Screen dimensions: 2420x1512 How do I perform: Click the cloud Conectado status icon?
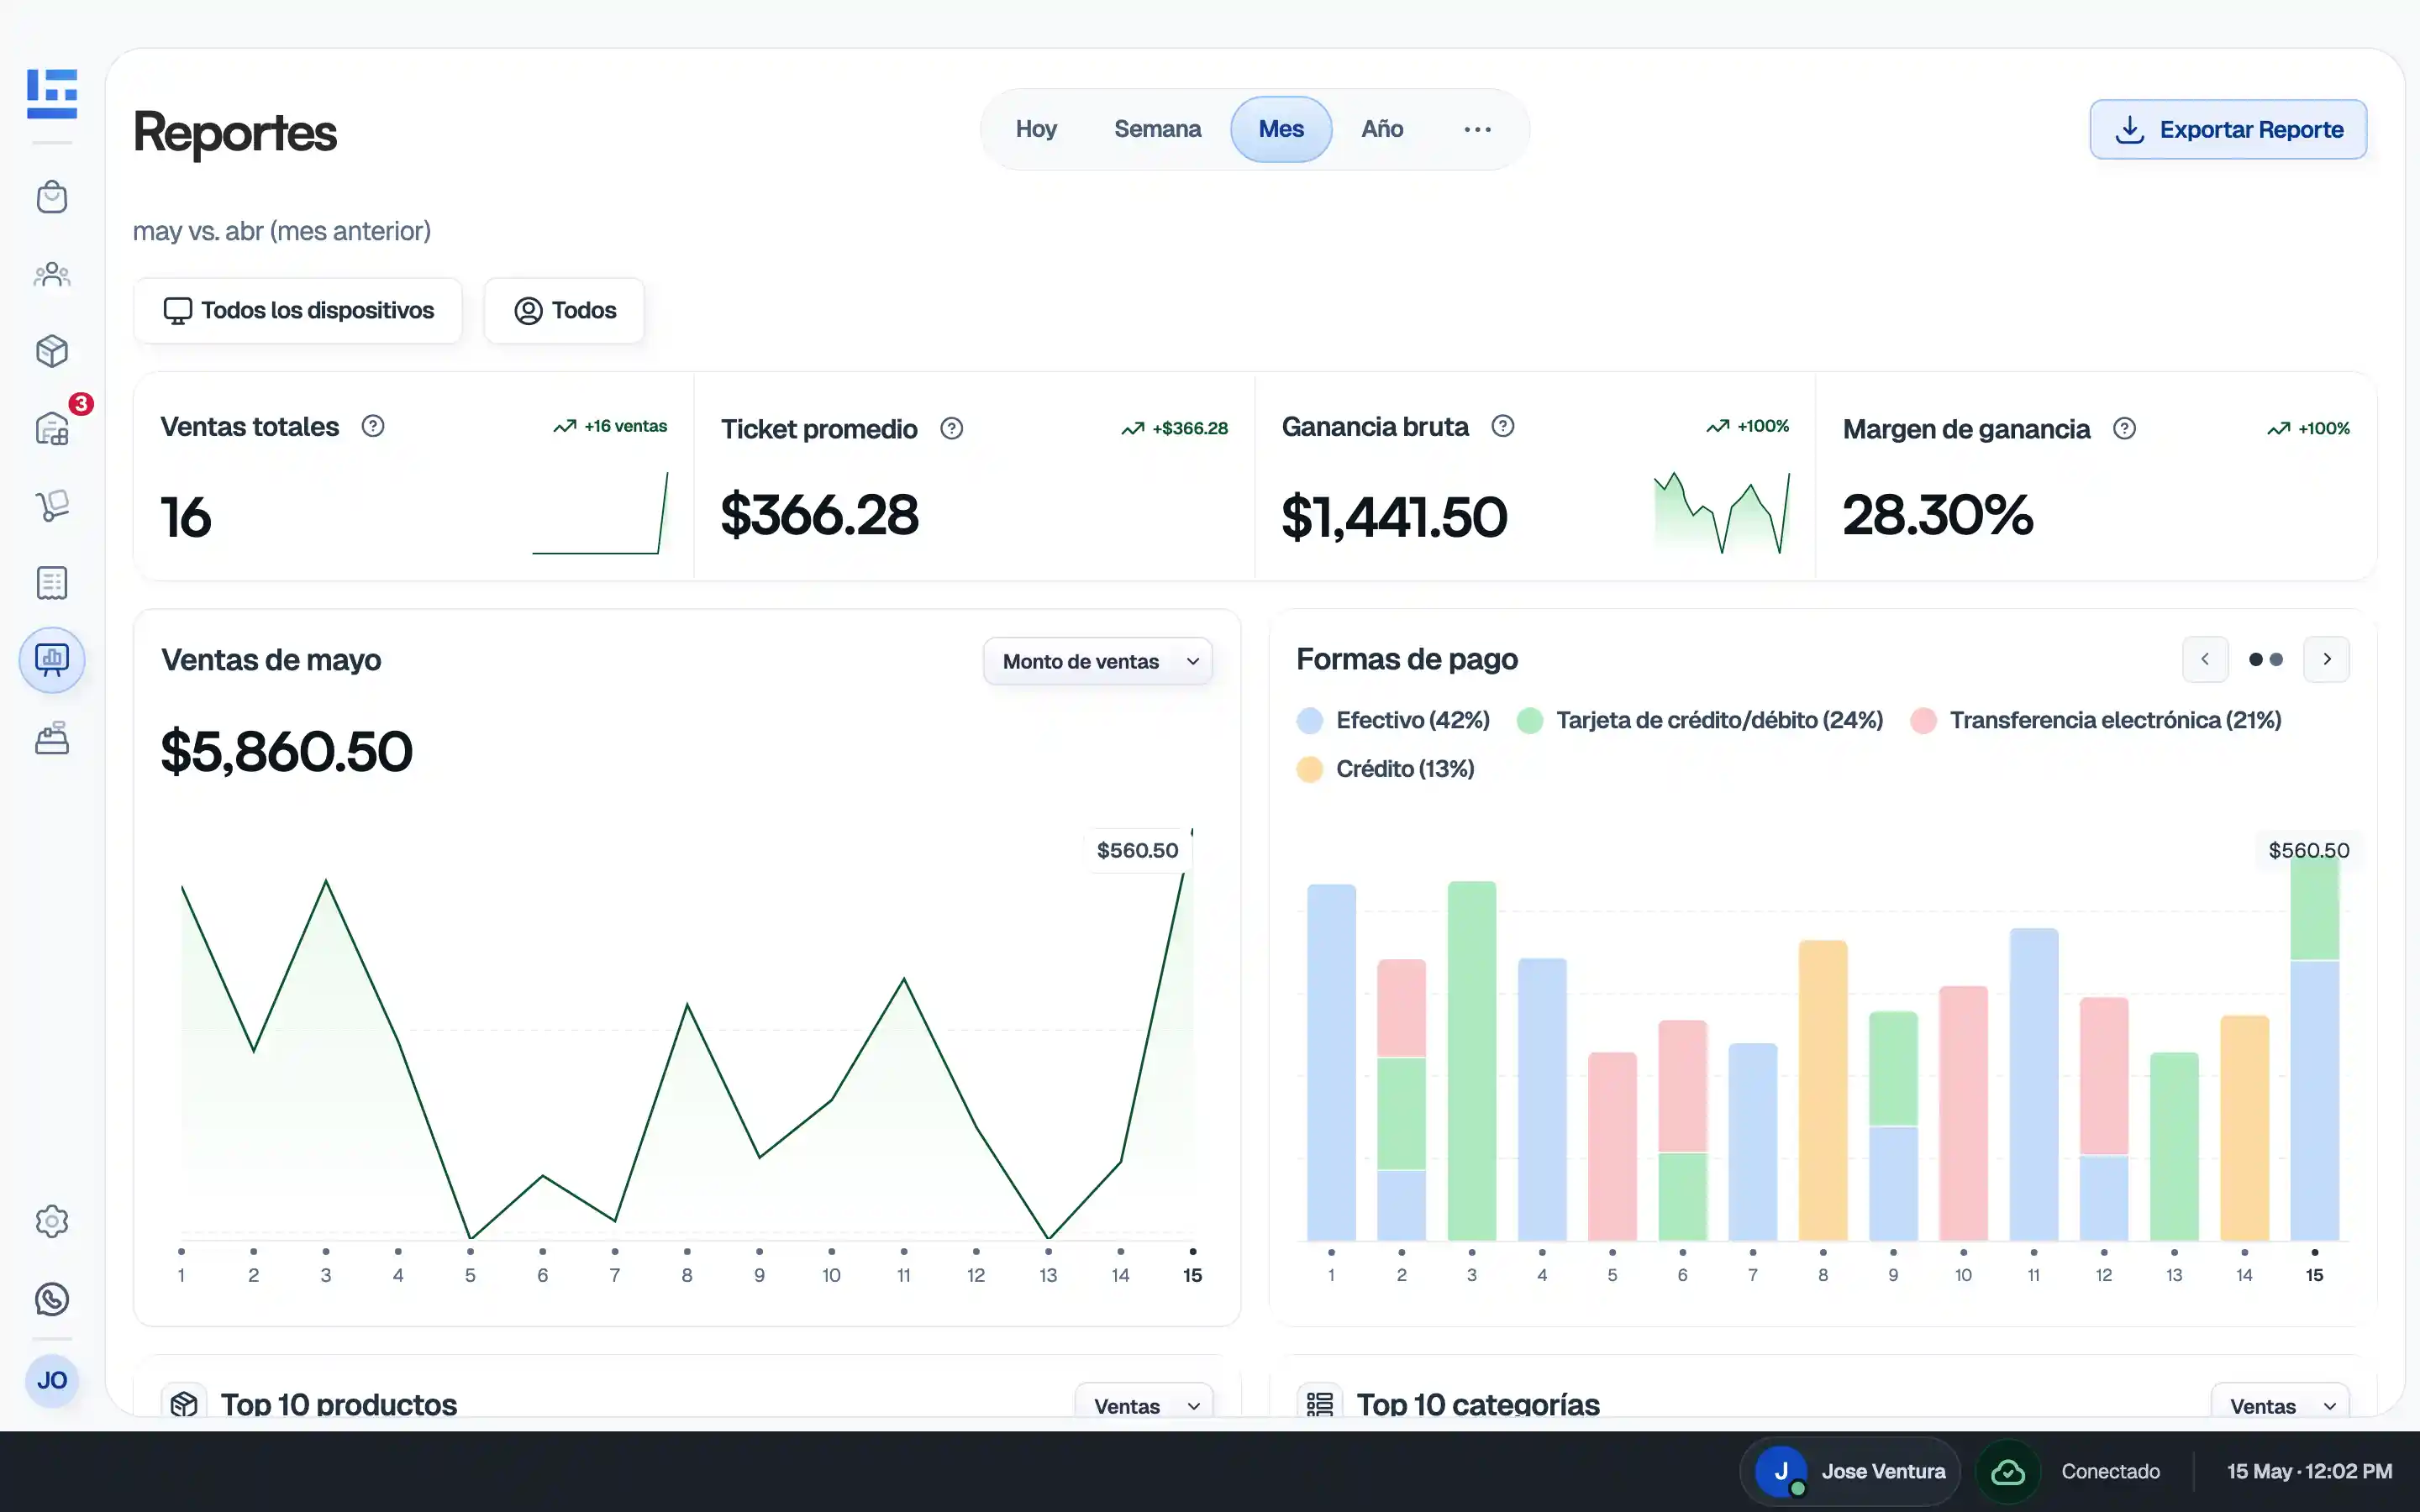point(2008,1472)
